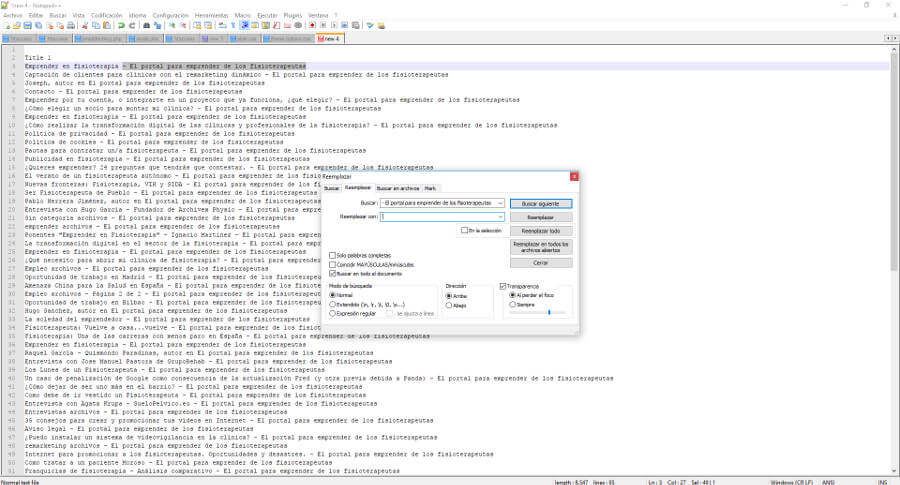Adjust the transparency slider handle
Image resolution: width=900 pixels, height=485 pixels.
click(x=549, y=312)
